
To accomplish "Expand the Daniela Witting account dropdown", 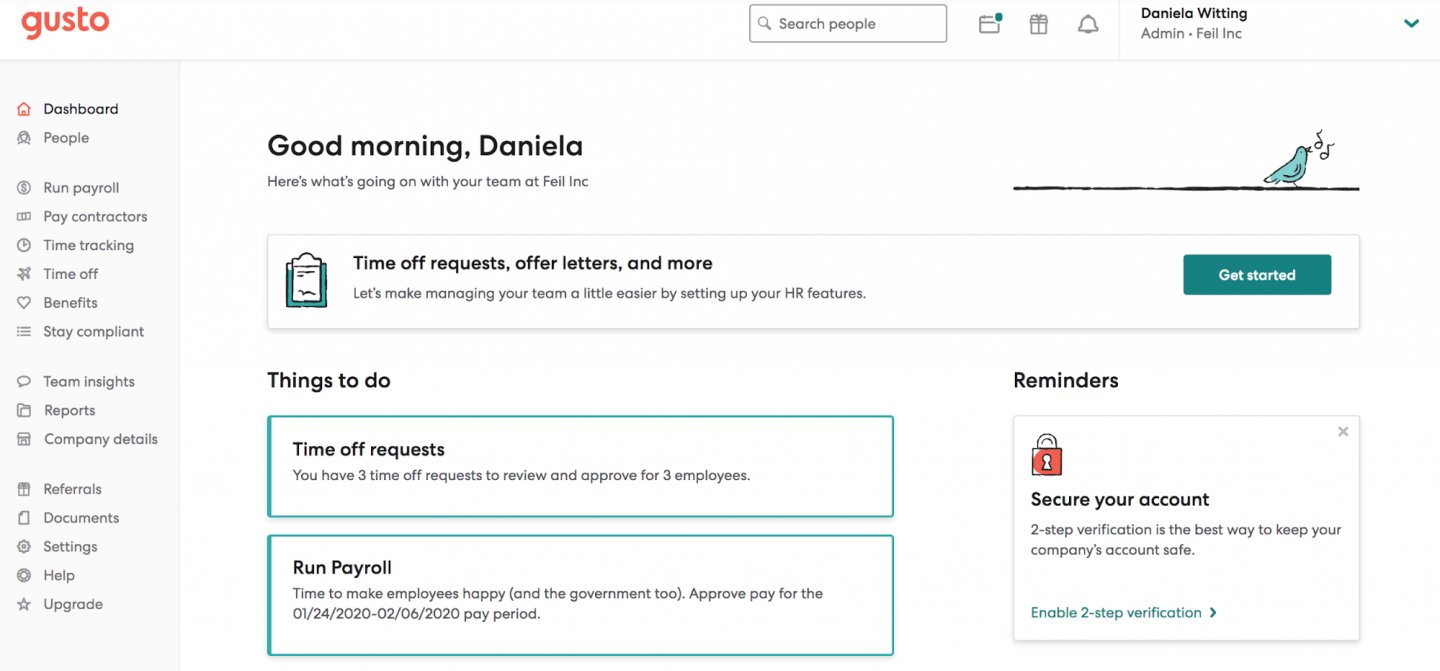I will 1411,24.
